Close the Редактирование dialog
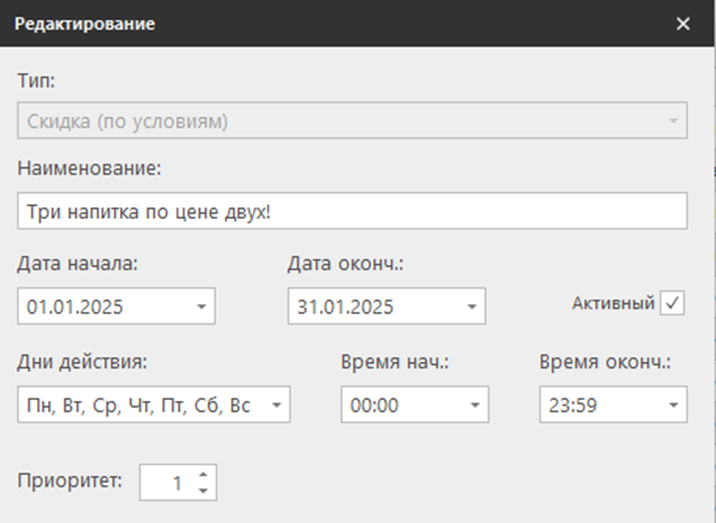Screen dimensions: 716x523 [x=683, y=24]
